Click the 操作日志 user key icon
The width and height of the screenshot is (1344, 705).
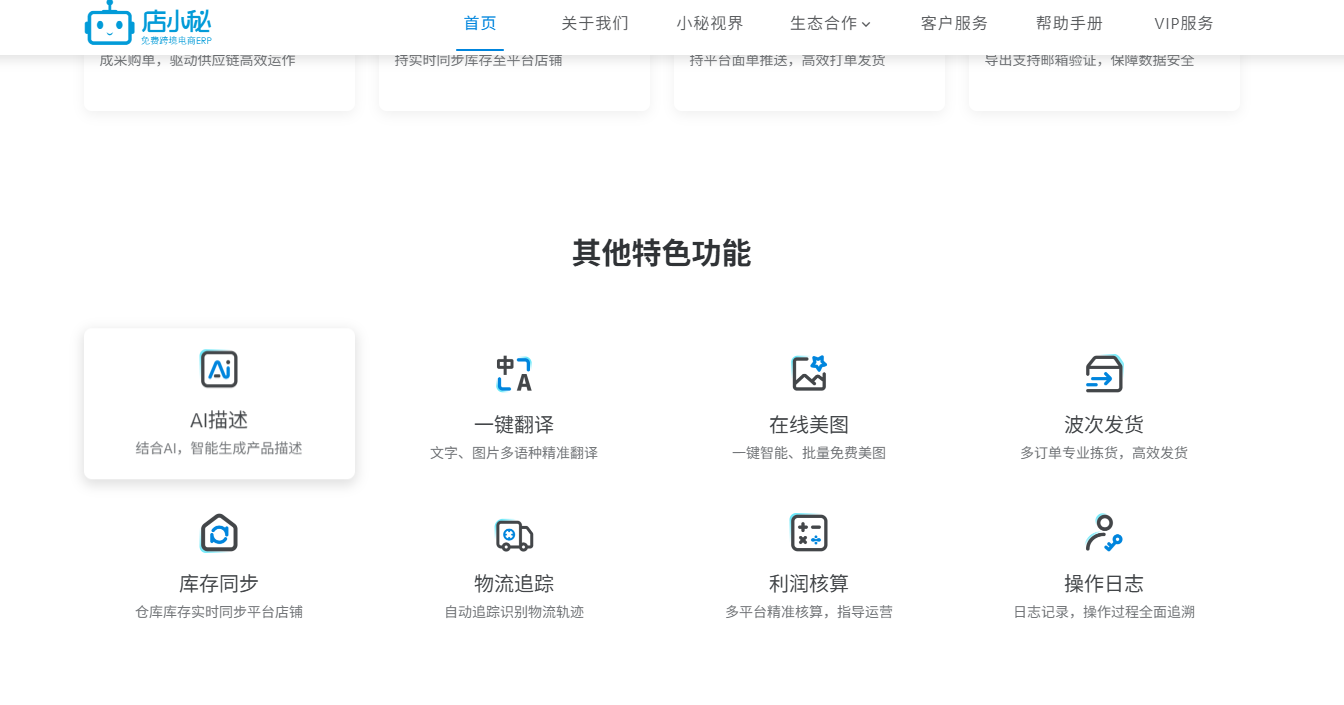pyautogui.click(x=1104, y=533)
